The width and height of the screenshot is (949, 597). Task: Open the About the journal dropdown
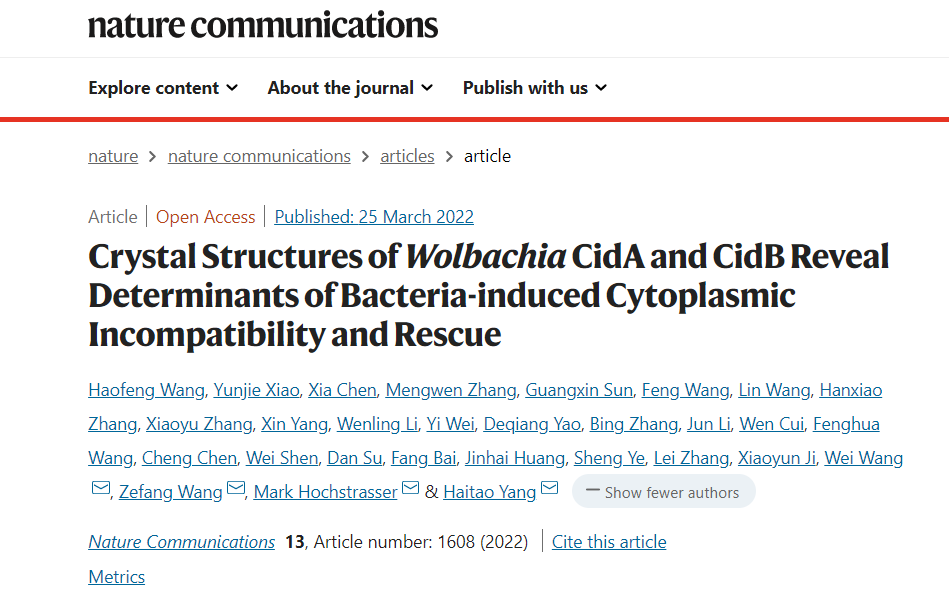[350, 88]
